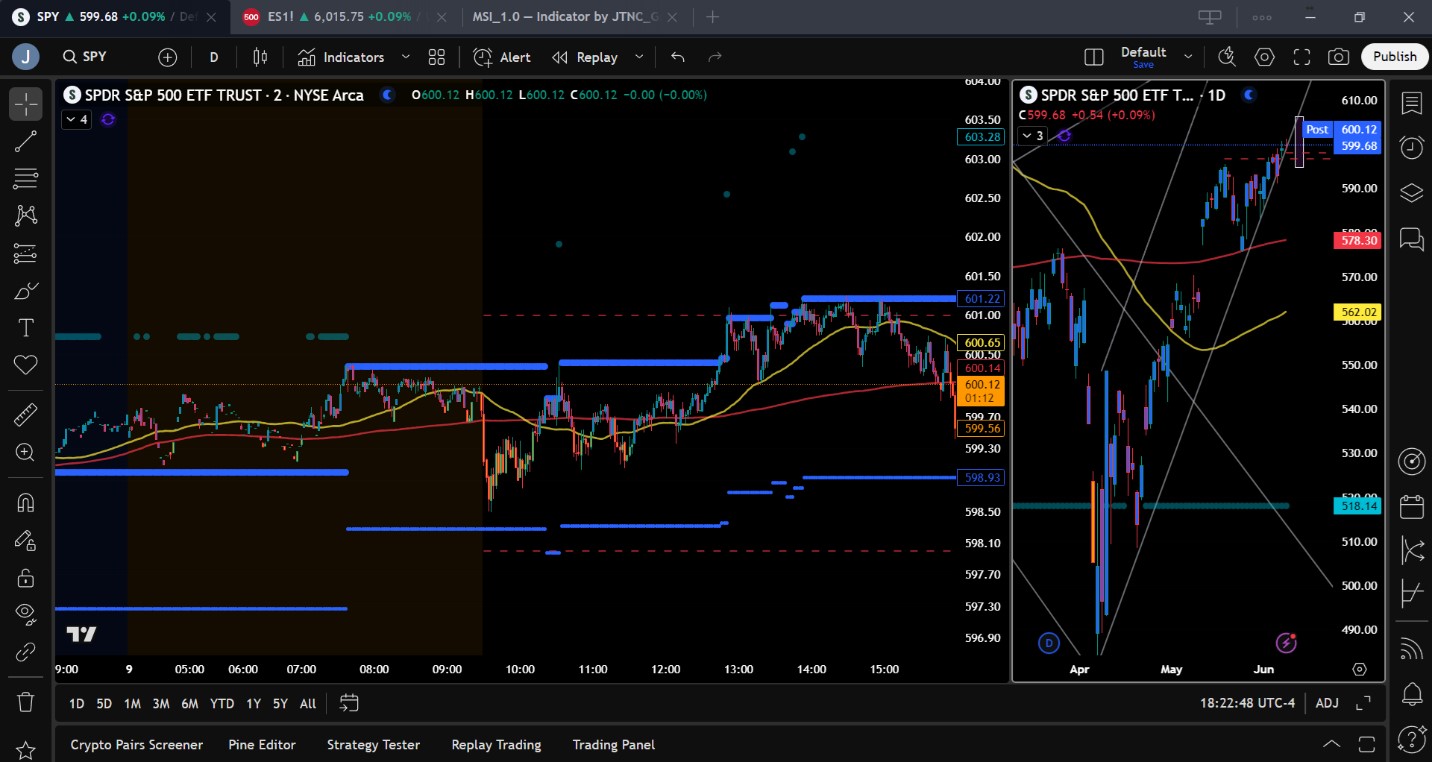Select the YTD date range
Image resolution: width=1432 pixels, height=762 pixels.
pos(222,704)
